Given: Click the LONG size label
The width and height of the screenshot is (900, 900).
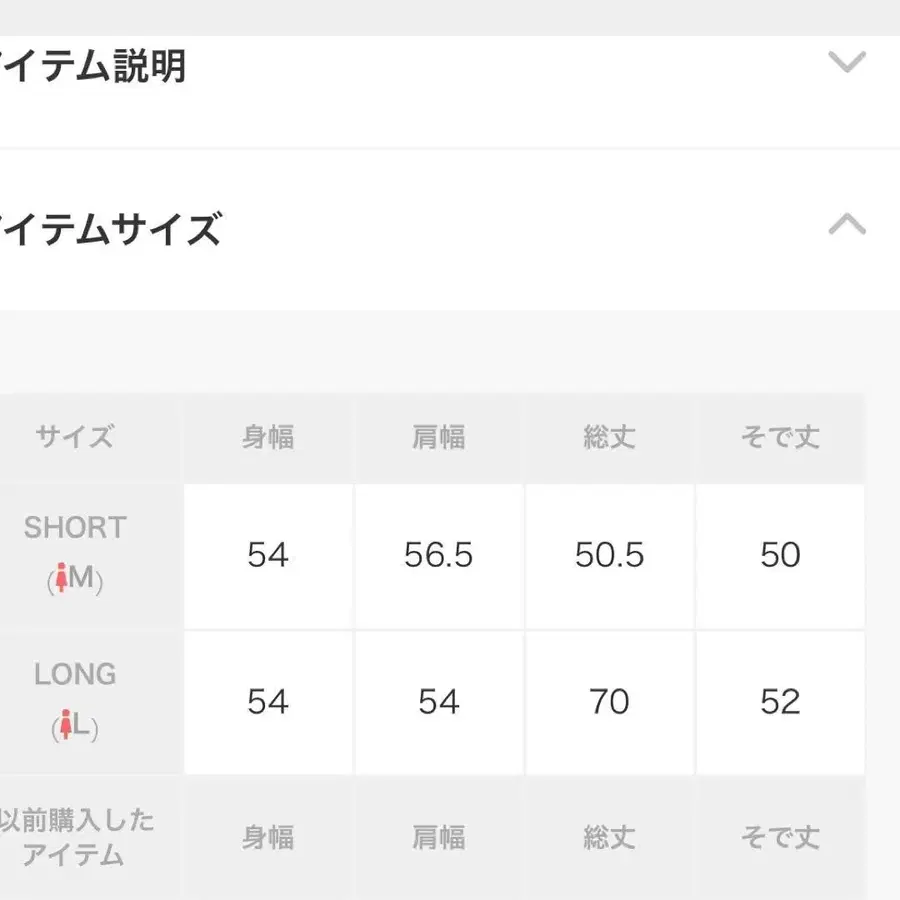Looking at the screenshot, I should (73, 674).
